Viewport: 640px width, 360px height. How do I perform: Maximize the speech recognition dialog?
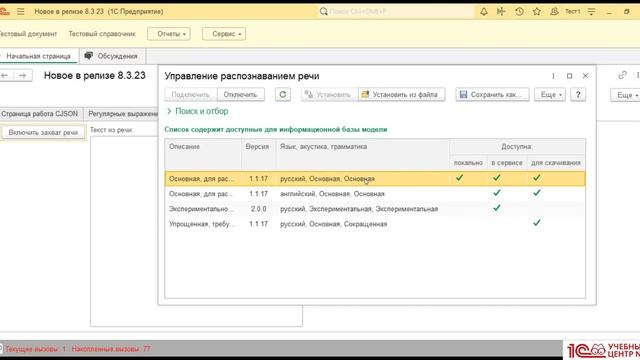[569, 76]
